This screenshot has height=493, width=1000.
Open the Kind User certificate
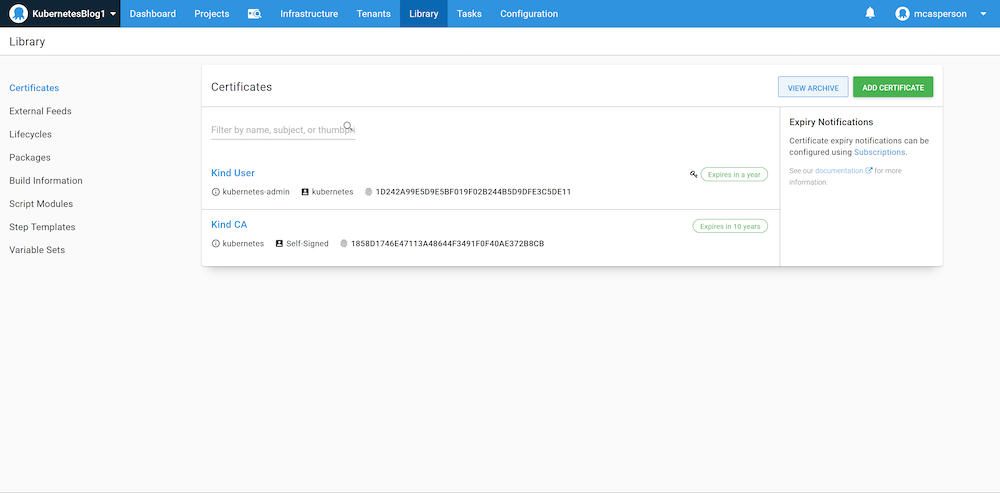tap(233, 173)
